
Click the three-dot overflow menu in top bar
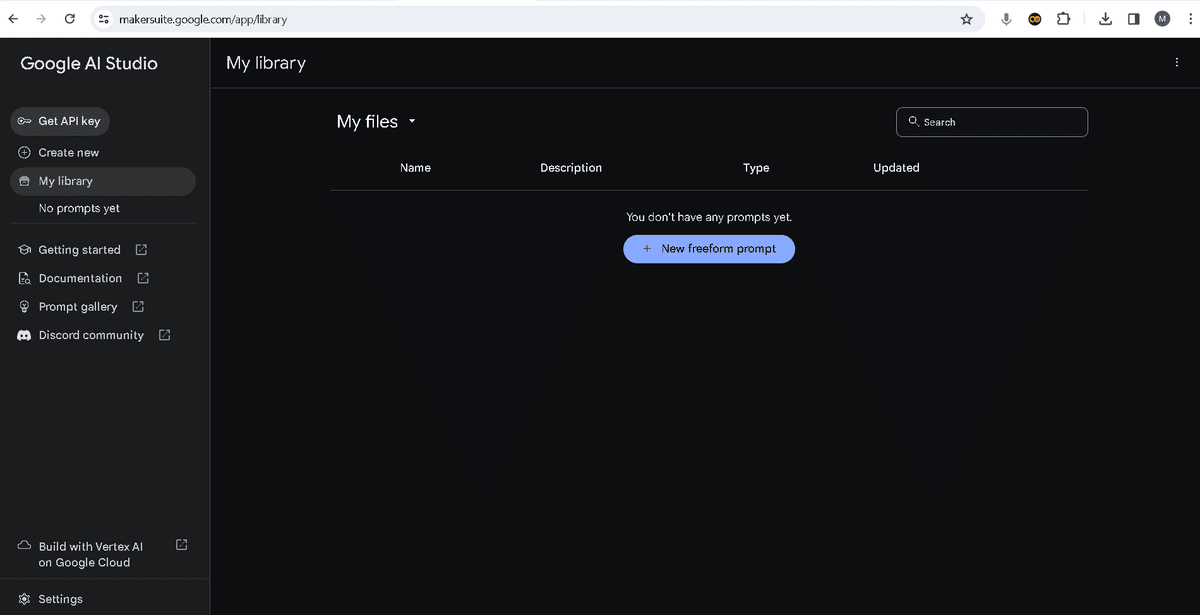pyautogui.click(x=1177, y=62)
